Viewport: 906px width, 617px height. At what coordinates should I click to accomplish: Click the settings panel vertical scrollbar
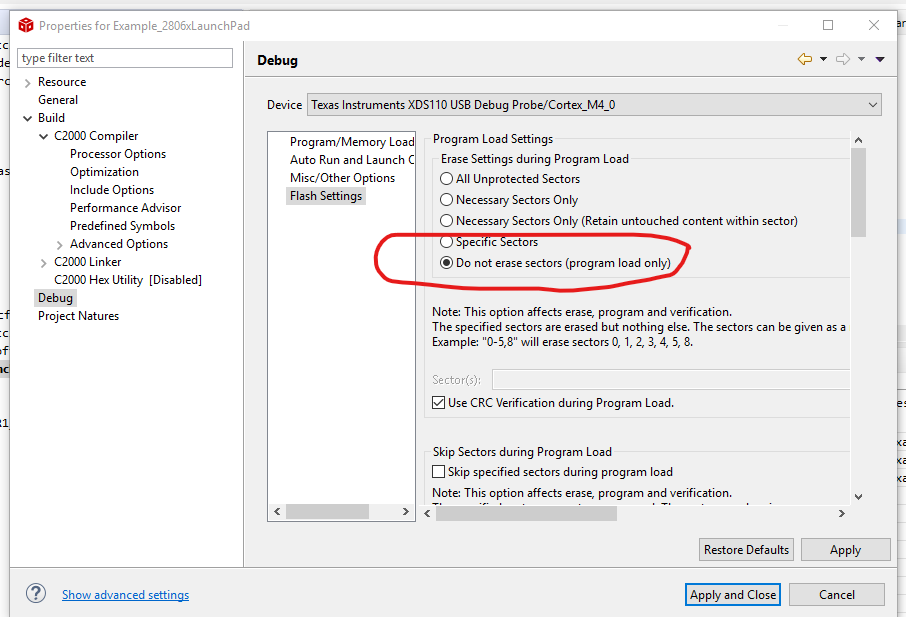point(858,190)
